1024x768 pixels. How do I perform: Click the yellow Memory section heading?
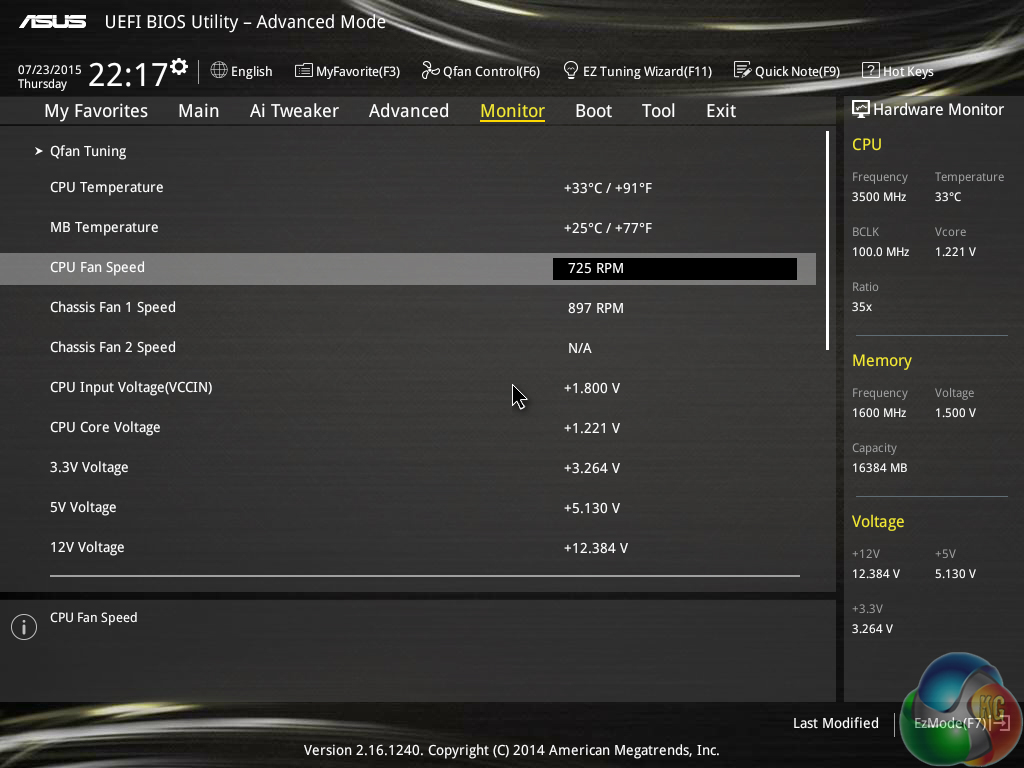[882, 360]
